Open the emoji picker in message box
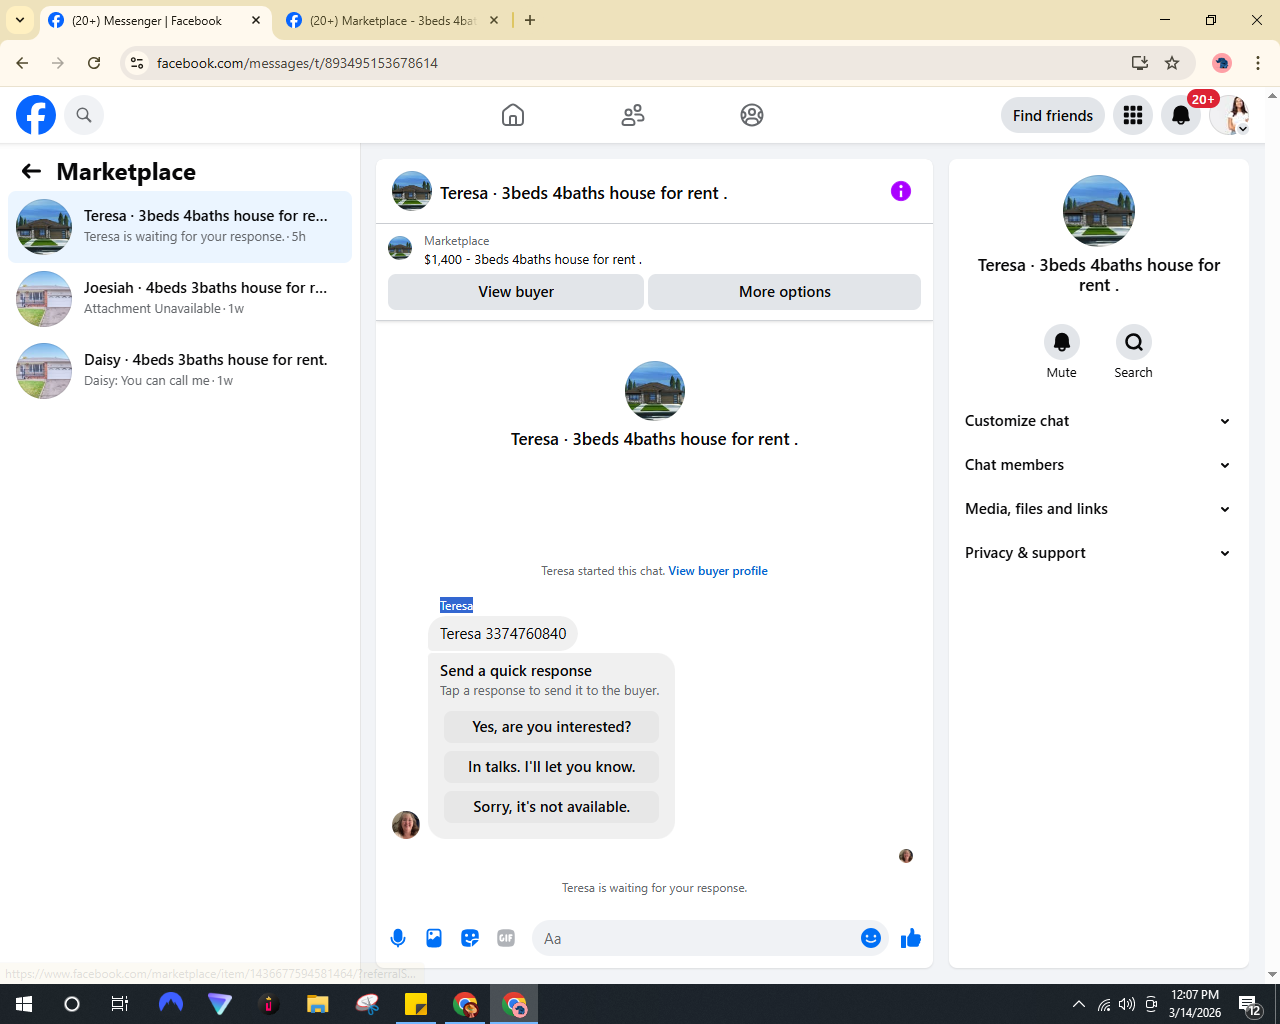This screenshot has width=1280, height=1024. tap(871, 938)
